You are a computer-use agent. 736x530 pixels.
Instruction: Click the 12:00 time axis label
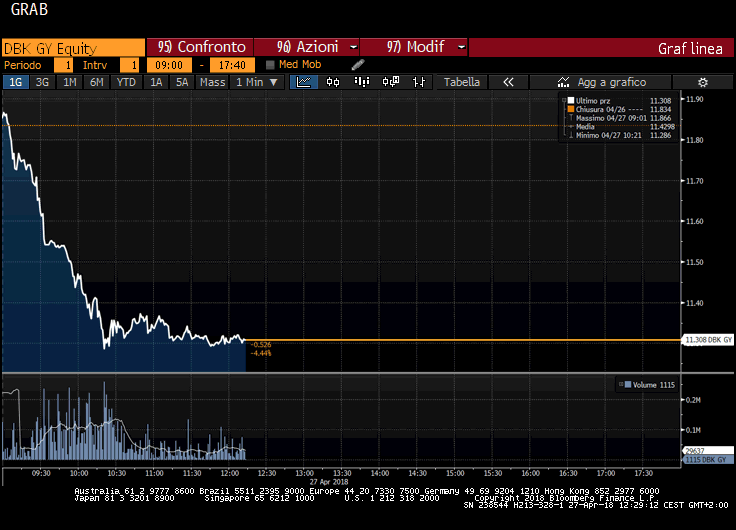(x=230, y=473)
